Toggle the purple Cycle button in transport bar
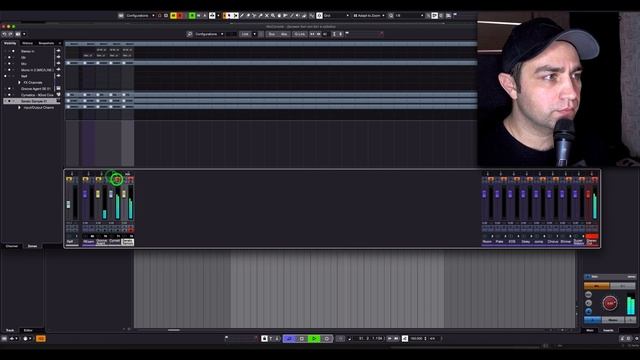Screen dimensions: 640x360 coord(289,338)
